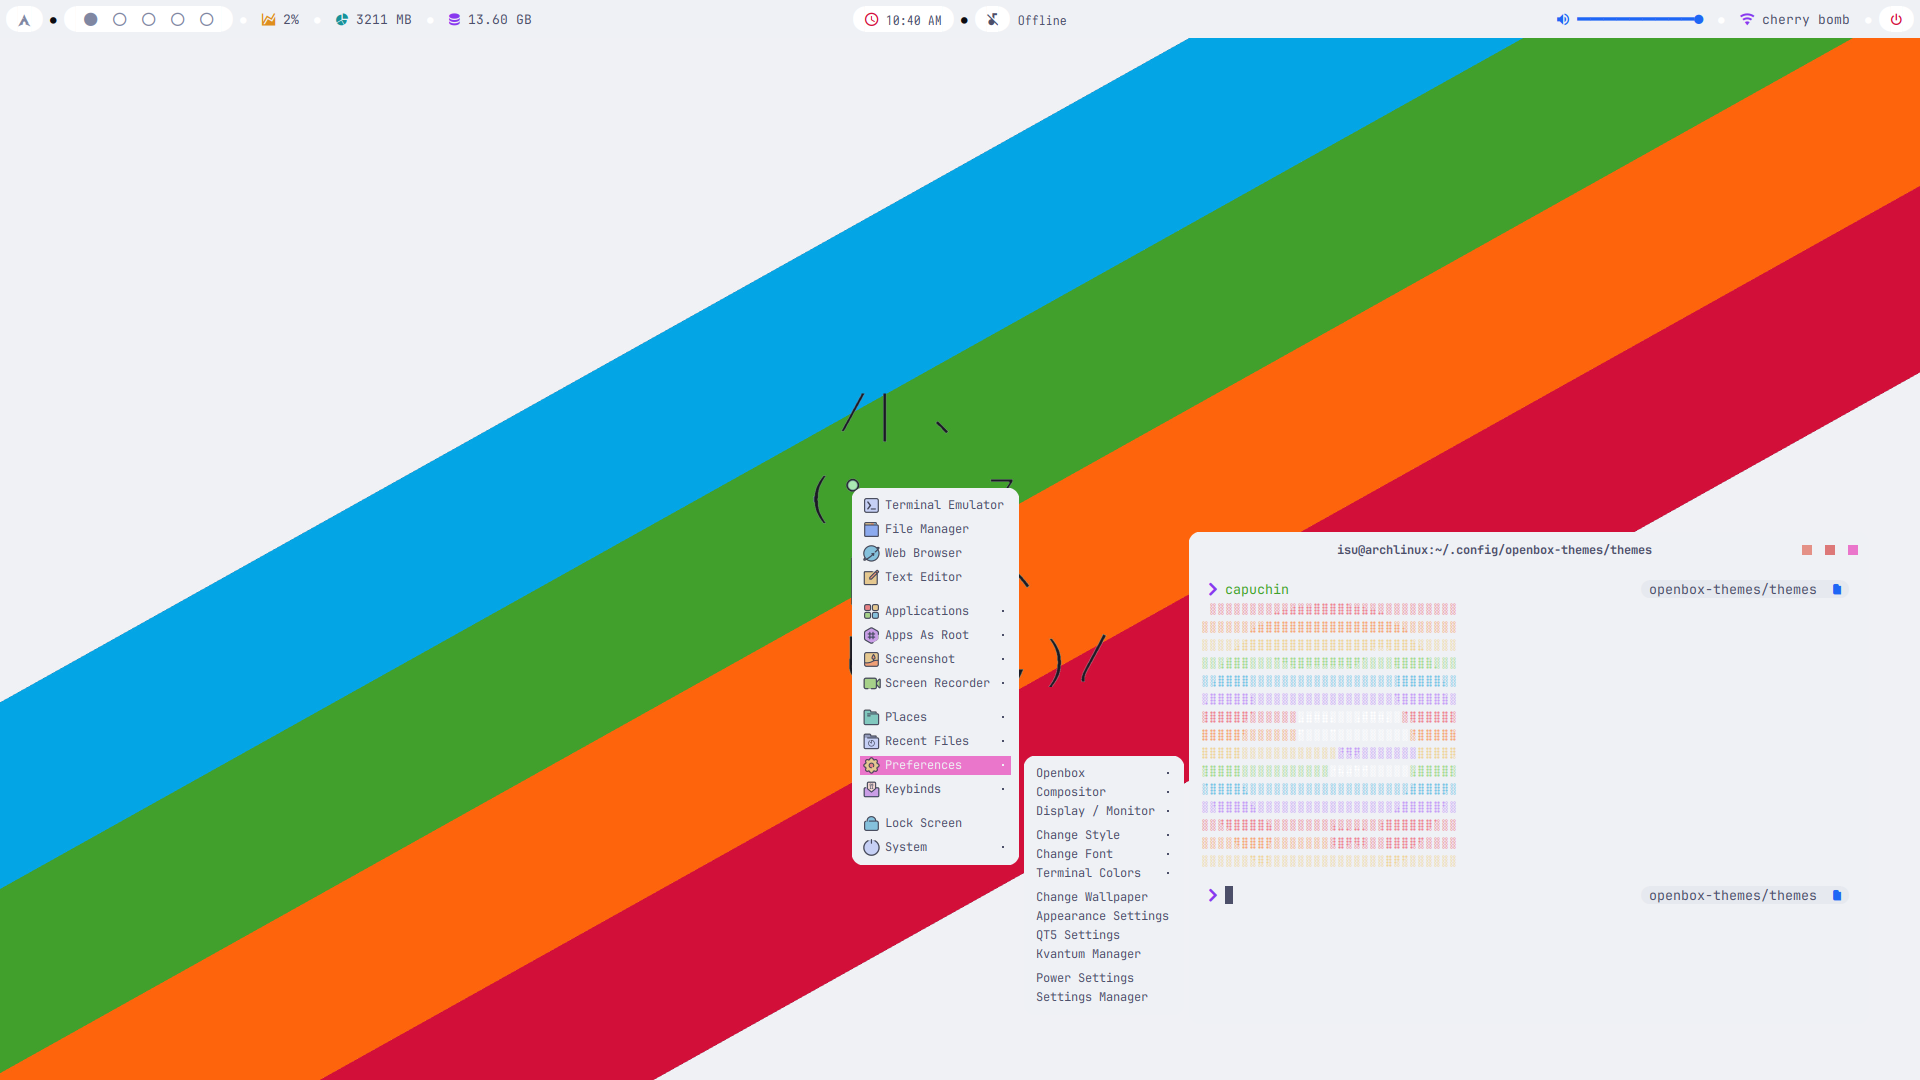Viewport: 1920px width, 1080px height.
Task: Open the Change Wallpaper menu entry
Action: [x=1091, y=897]
